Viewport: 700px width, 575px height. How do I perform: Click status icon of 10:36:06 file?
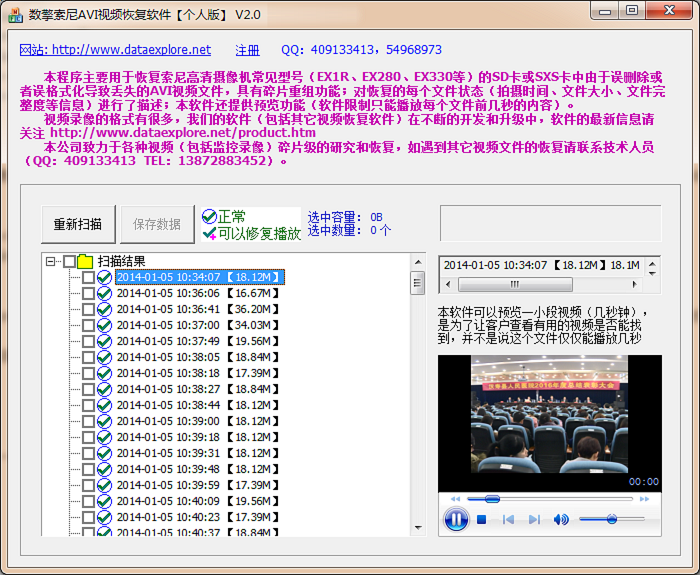pyautogui.click(x=104, y=293)
